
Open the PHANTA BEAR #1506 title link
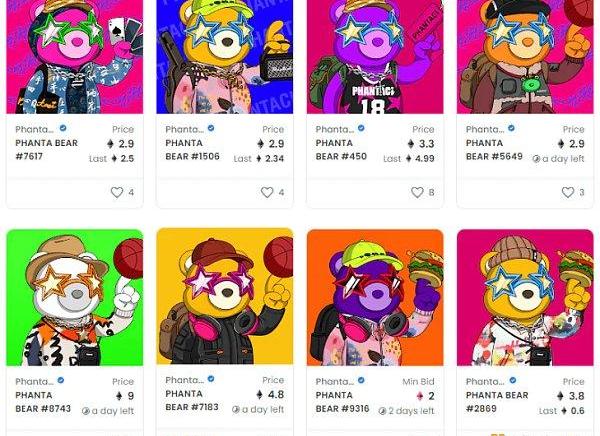click(x=192, y=150)
